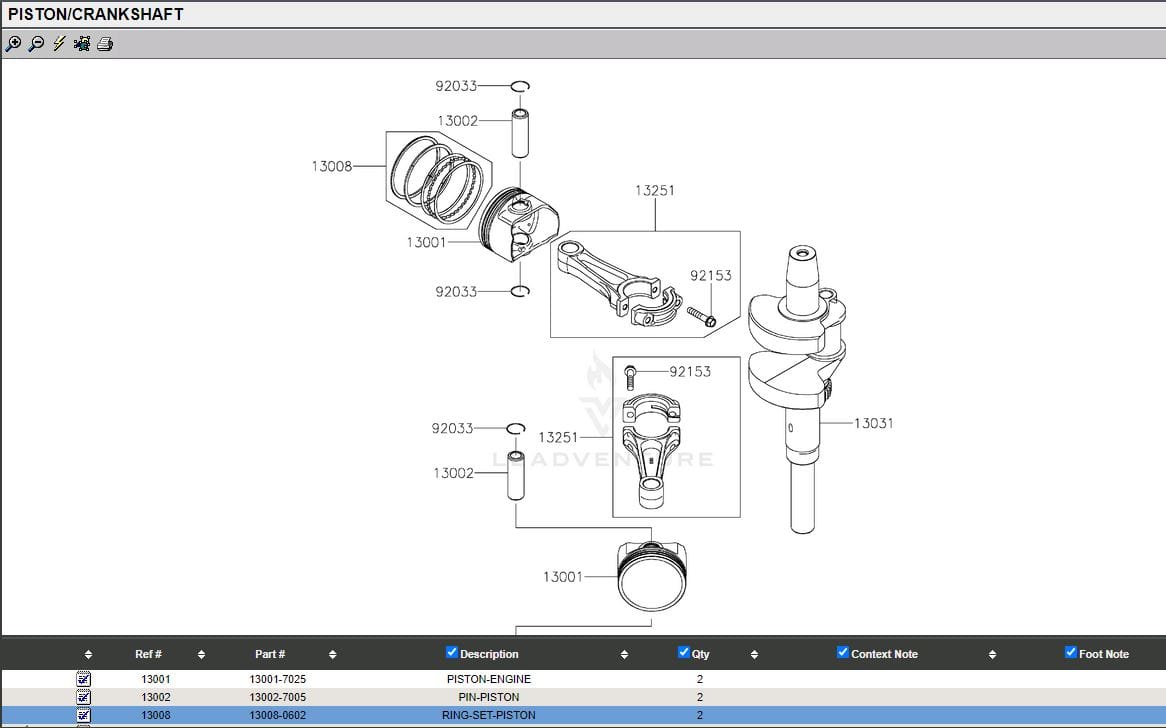
Task: Click the Part # column header
Action: pos(270,654)
